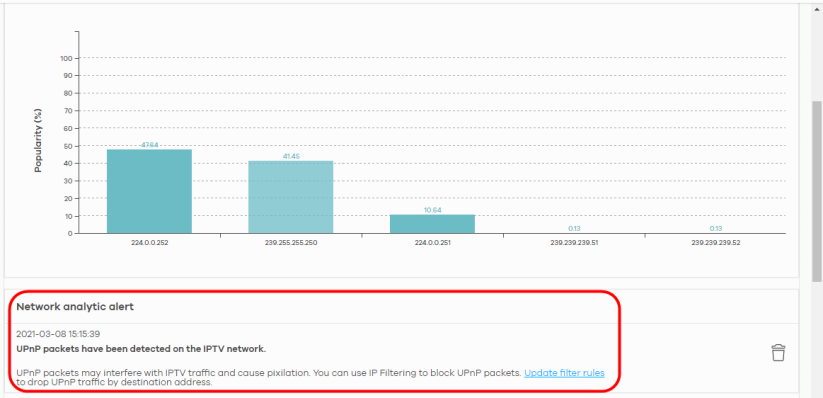Click the vertical scrollbar thumb

click(817, 192)
